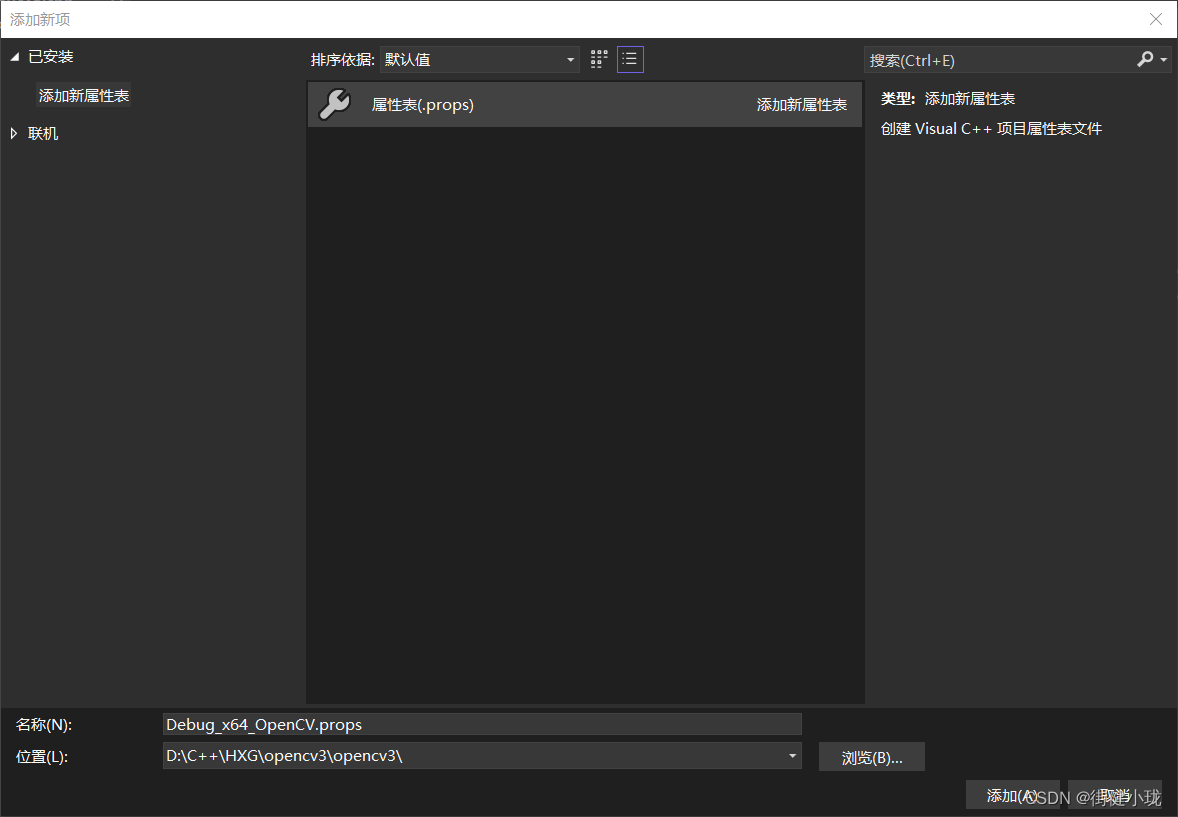Switch to small icons grid view
The width and height of the screenshot is (1178, 817).
(x=599, y=59)
